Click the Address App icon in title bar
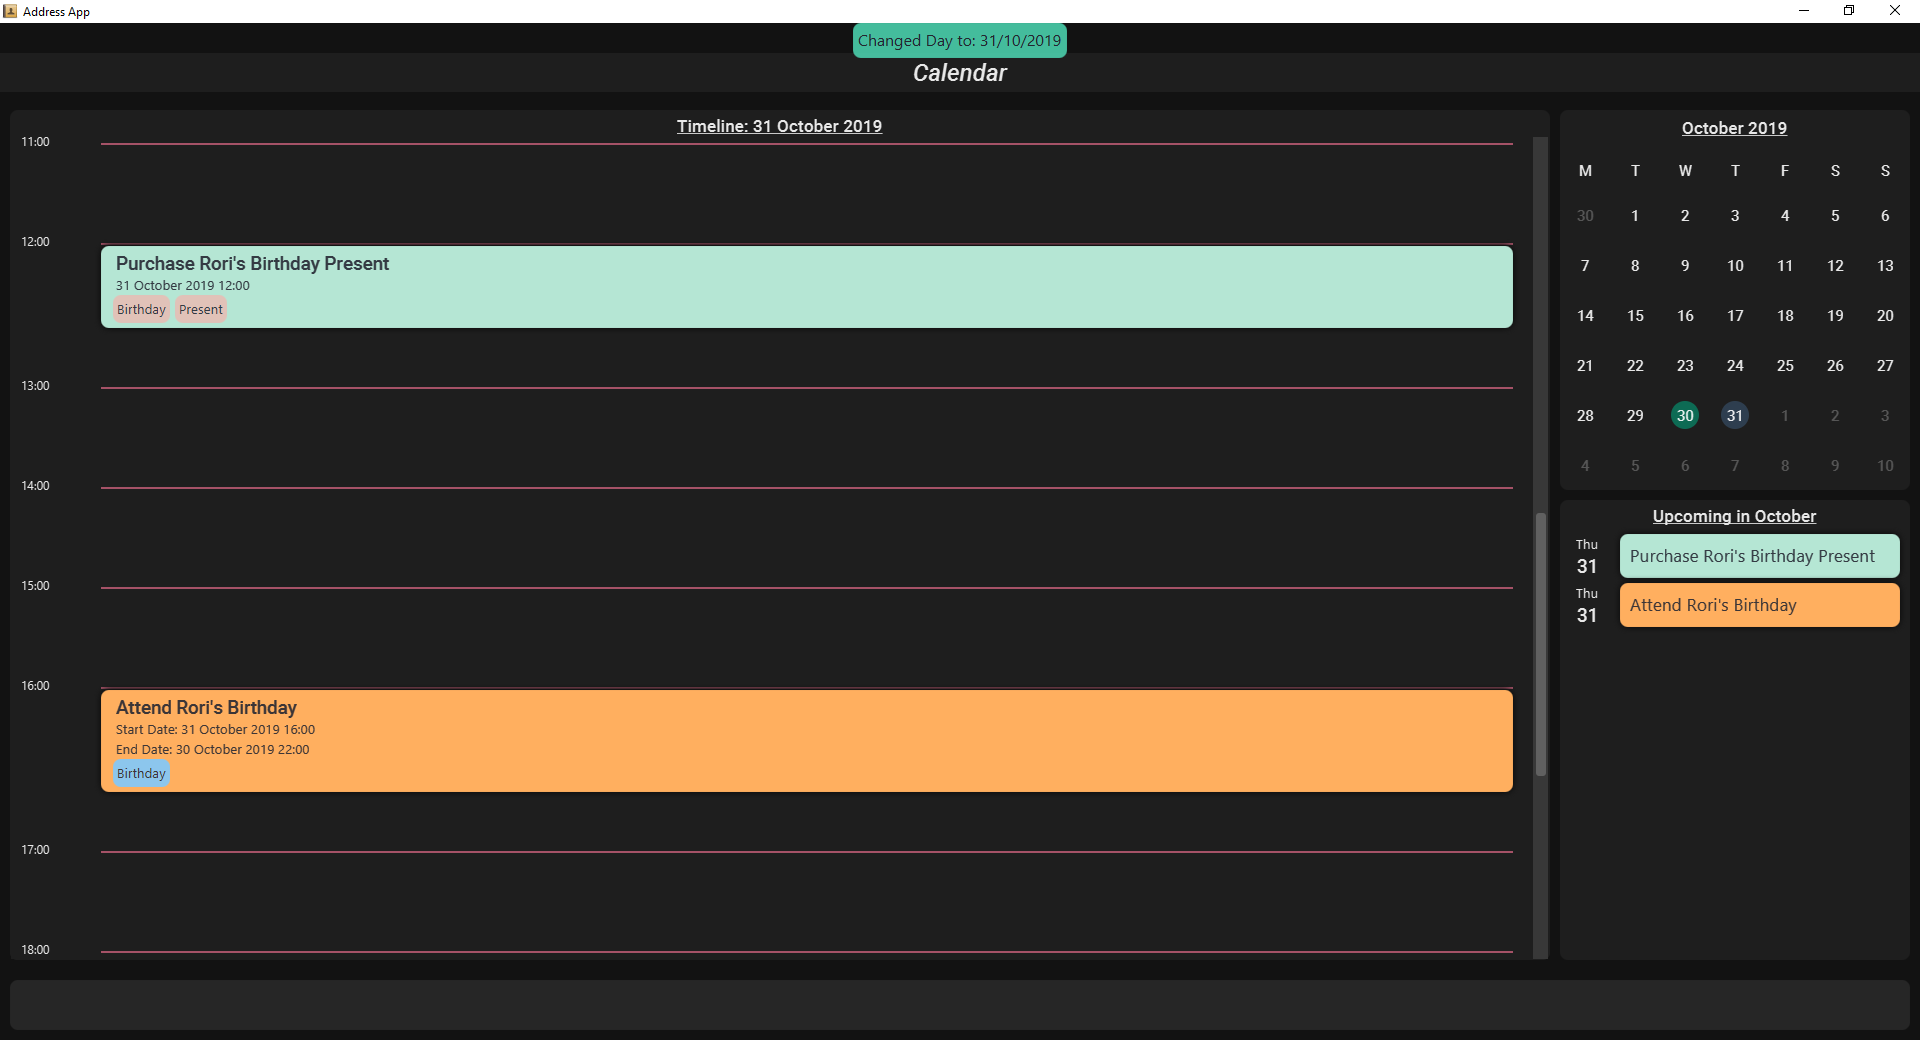Screen dimensions: 1920x1040 point(10,11)
